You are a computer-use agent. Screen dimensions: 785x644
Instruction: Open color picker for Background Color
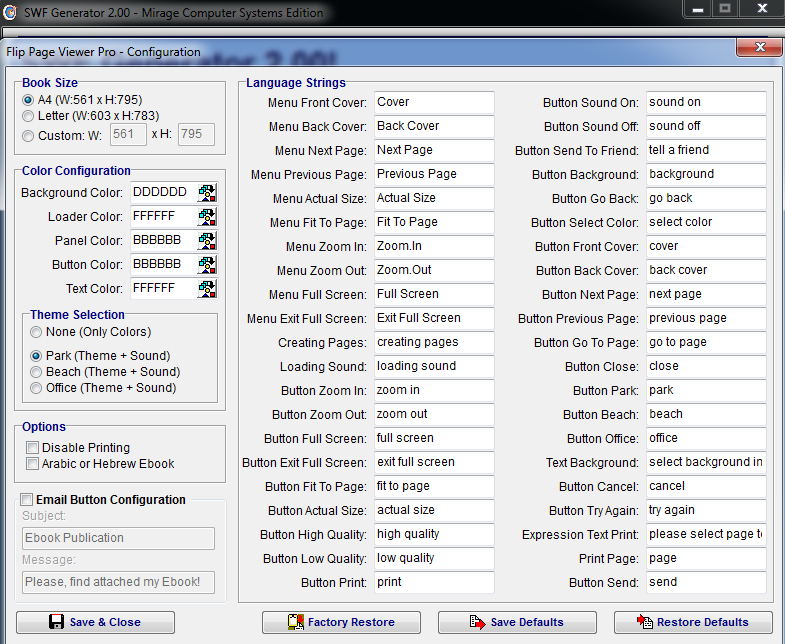(207, 193)
